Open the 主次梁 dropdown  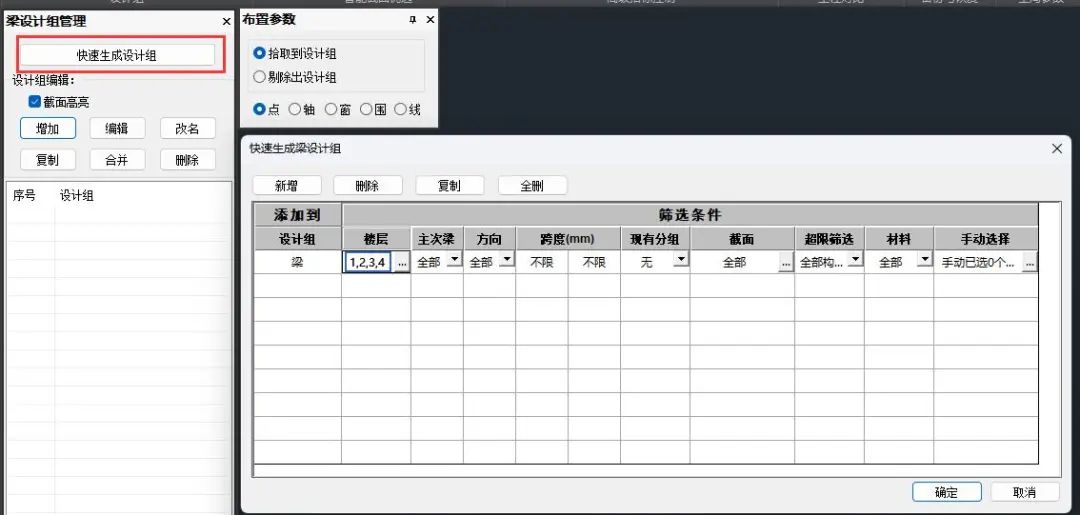[455, 259]
